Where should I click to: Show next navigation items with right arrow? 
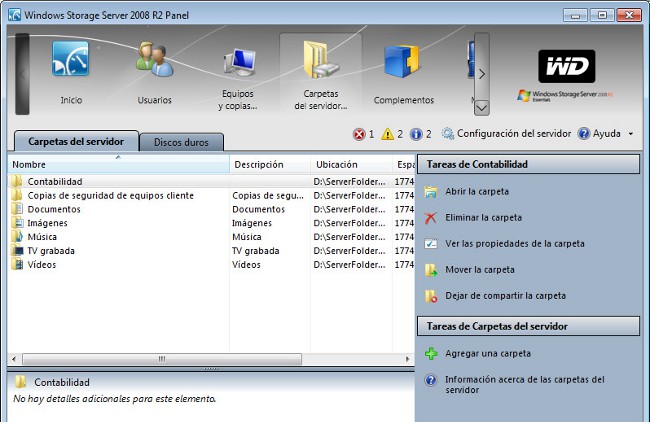point(482,74)
